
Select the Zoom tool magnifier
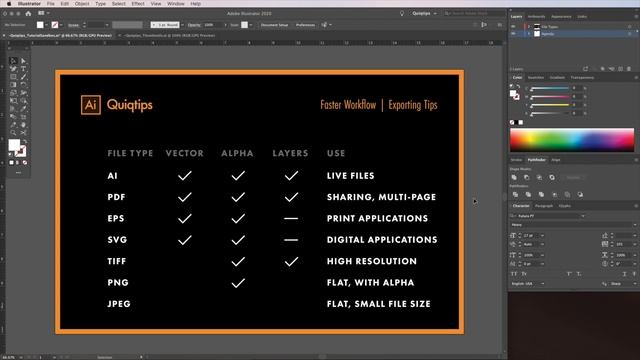pos(13,133)
